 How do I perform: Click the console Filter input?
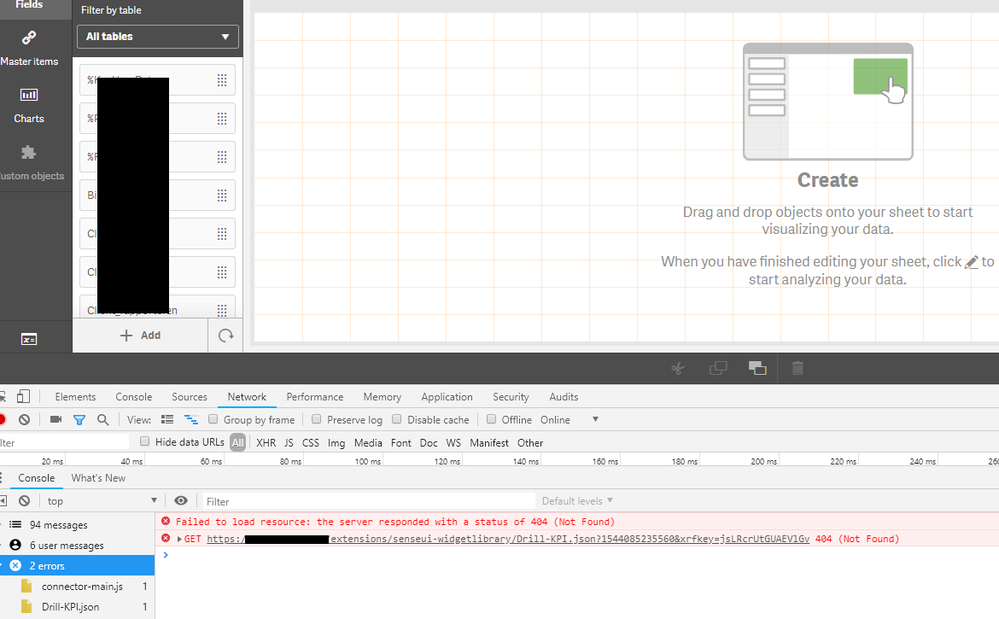(368, 501)
